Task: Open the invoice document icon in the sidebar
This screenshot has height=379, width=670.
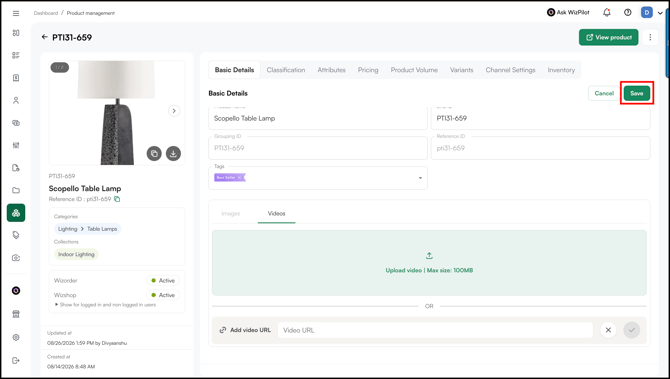Action: coord(16,78)
